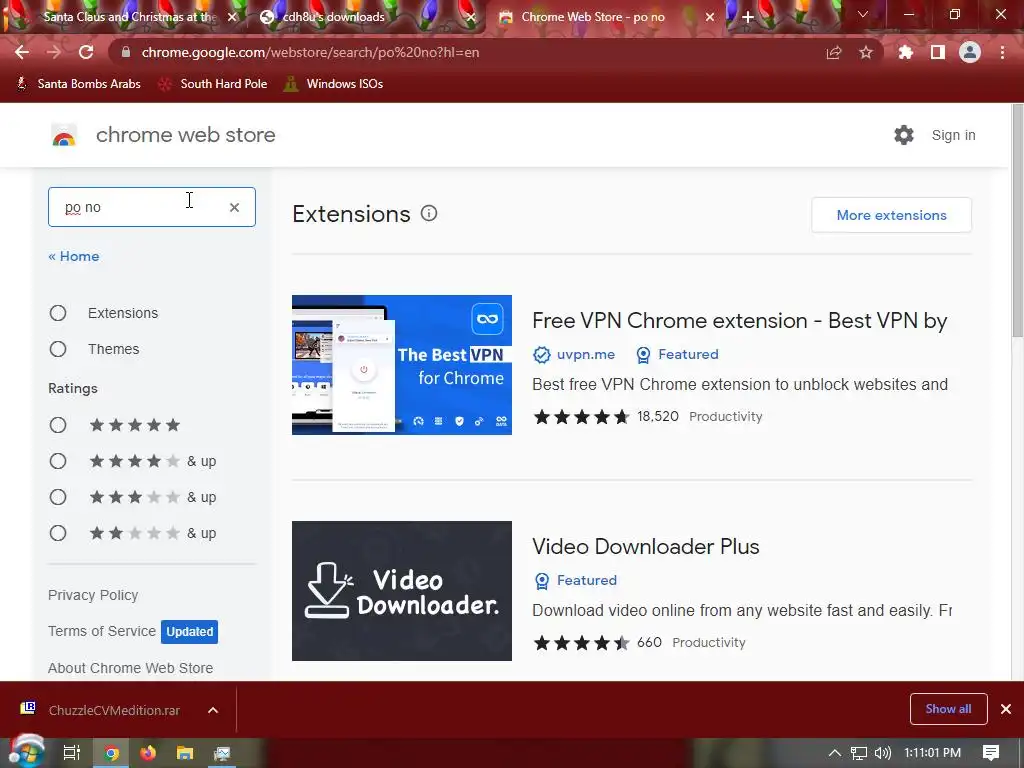Clear the search box with the X
The image size is (1024, 768).
coord(234,207)
